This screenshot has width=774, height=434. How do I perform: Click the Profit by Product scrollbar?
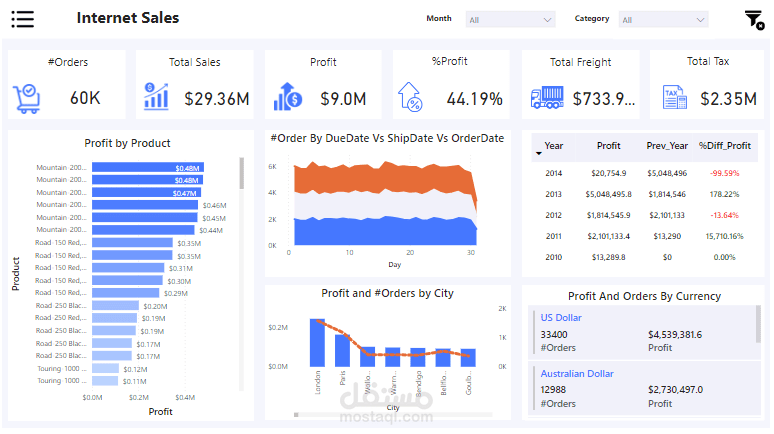point(241,173)
